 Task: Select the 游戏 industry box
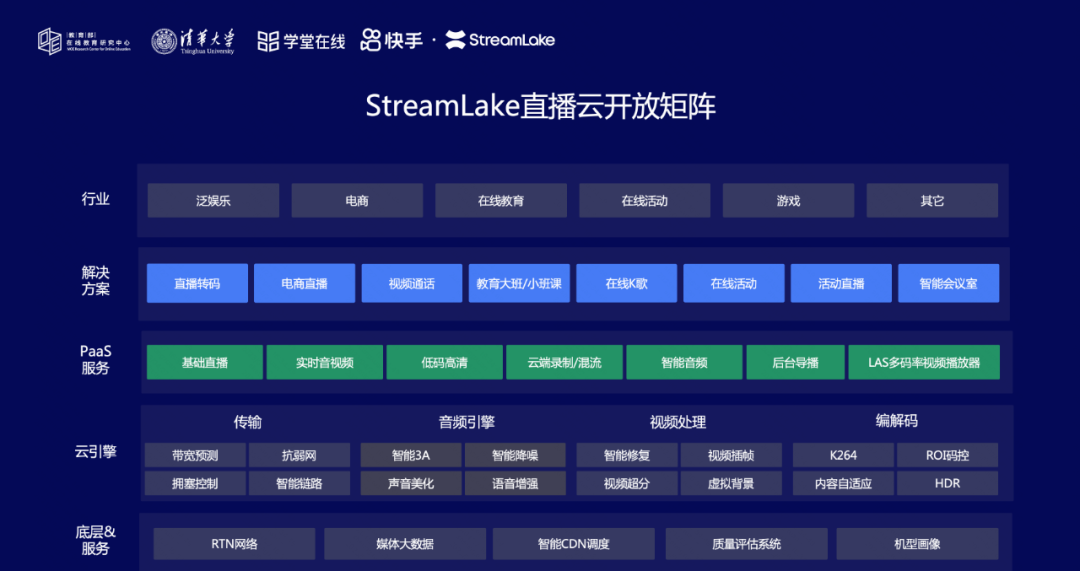[789, 201]
